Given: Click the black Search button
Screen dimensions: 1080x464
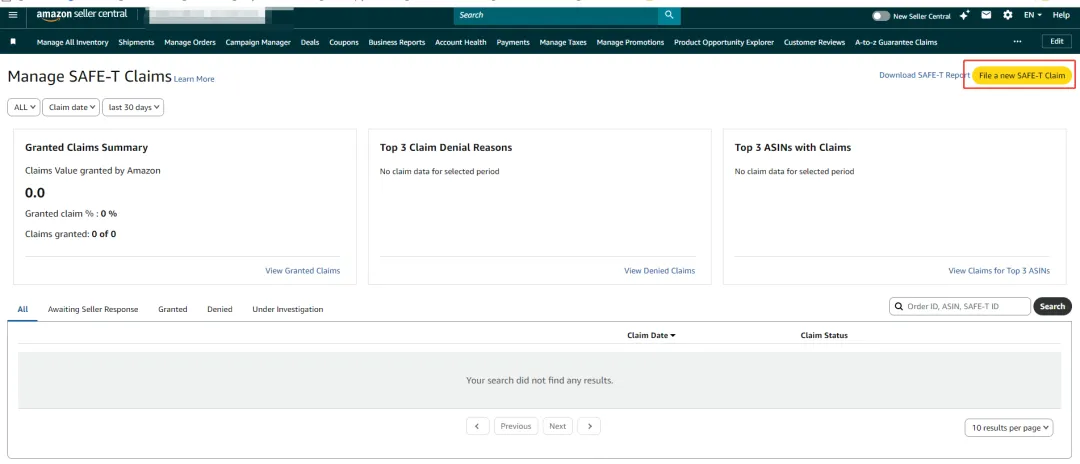Looking at the screenshot, I should pyautogui.click(x=1052, y=306).
